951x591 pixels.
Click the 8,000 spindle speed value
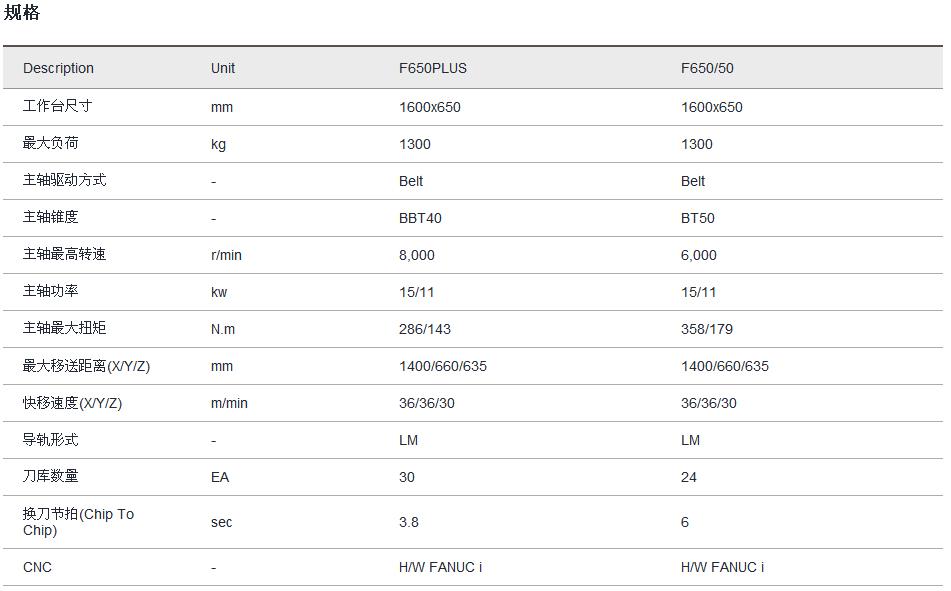pyautogui.click(x=416, y=255)
